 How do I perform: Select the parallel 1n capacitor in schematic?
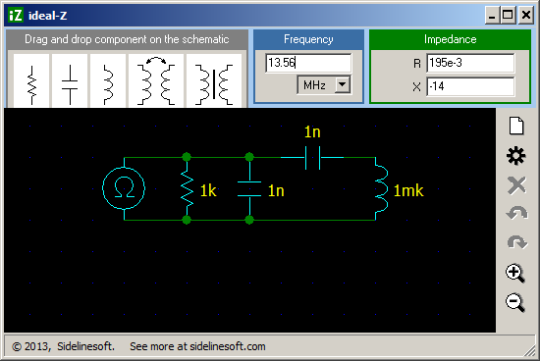[x=249, y=189]
